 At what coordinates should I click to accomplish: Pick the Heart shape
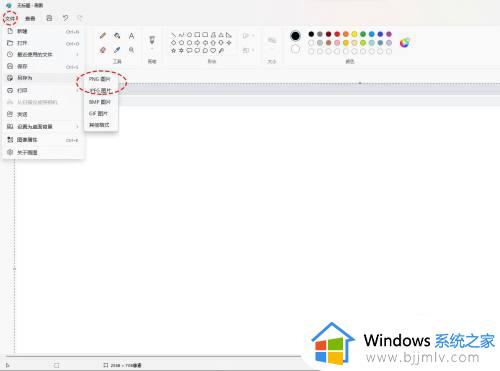[x=213, y=51]
